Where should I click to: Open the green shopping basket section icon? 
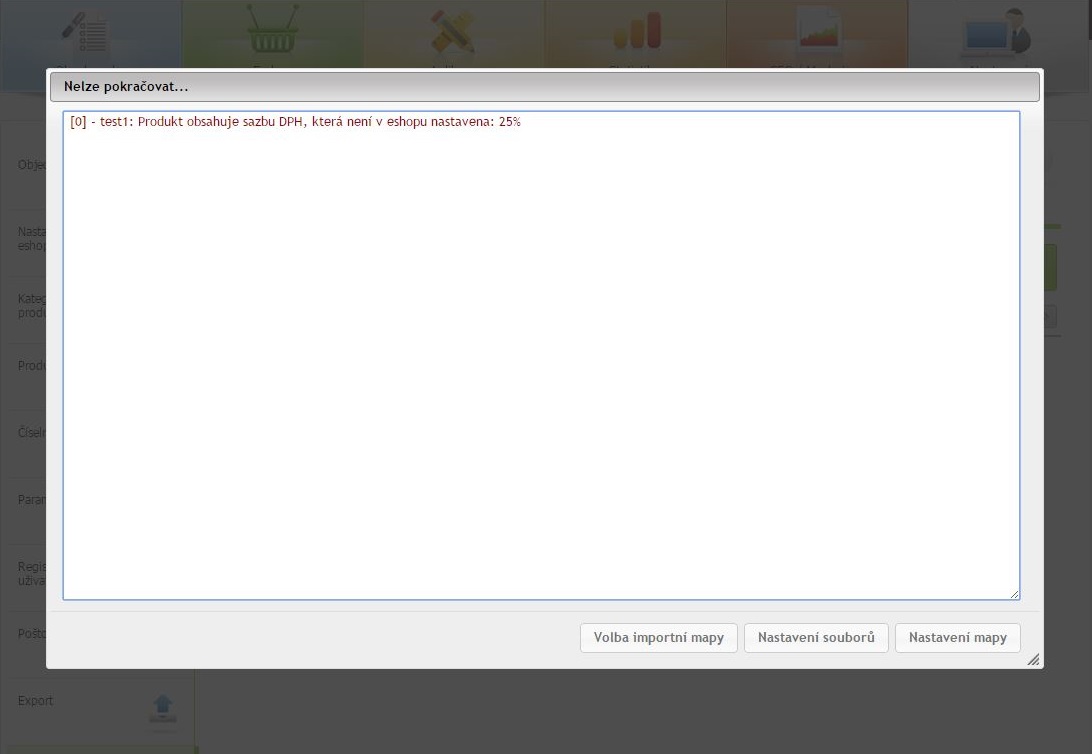(272, 29)
